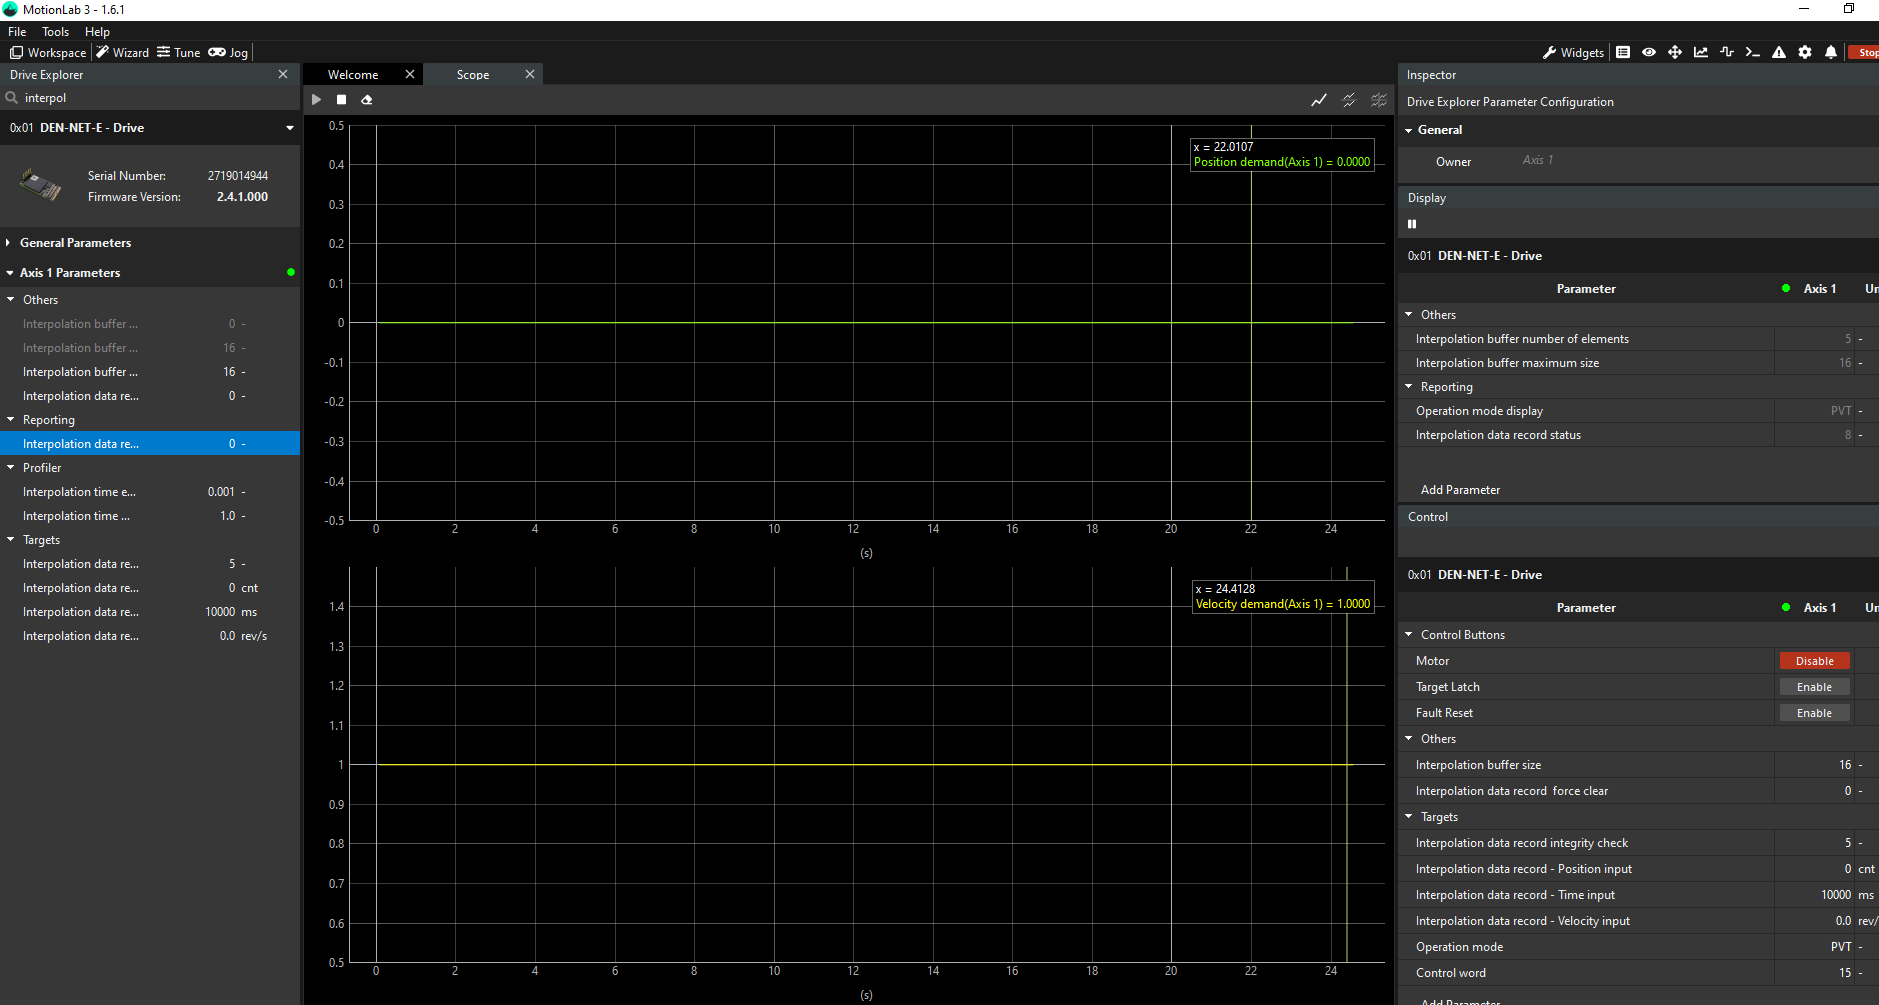Click the square-wave signal icon in toolbar
The height and width of the screenshot is (1005, 1879).
point(1727,53)
